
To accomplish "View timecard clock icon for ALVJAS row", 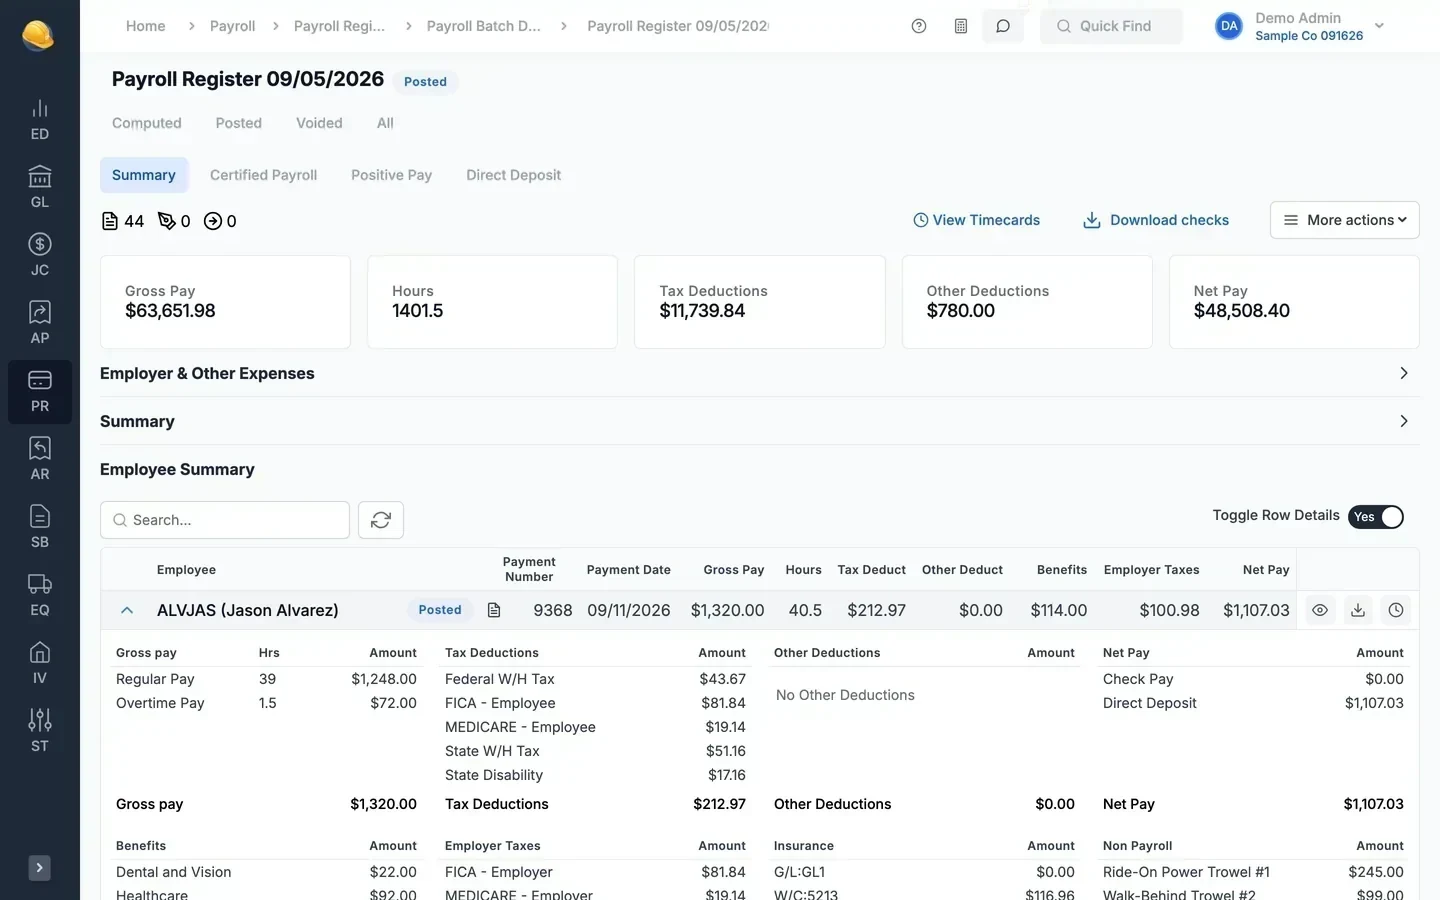I will pyautogui.click(x=1396, y=610).
